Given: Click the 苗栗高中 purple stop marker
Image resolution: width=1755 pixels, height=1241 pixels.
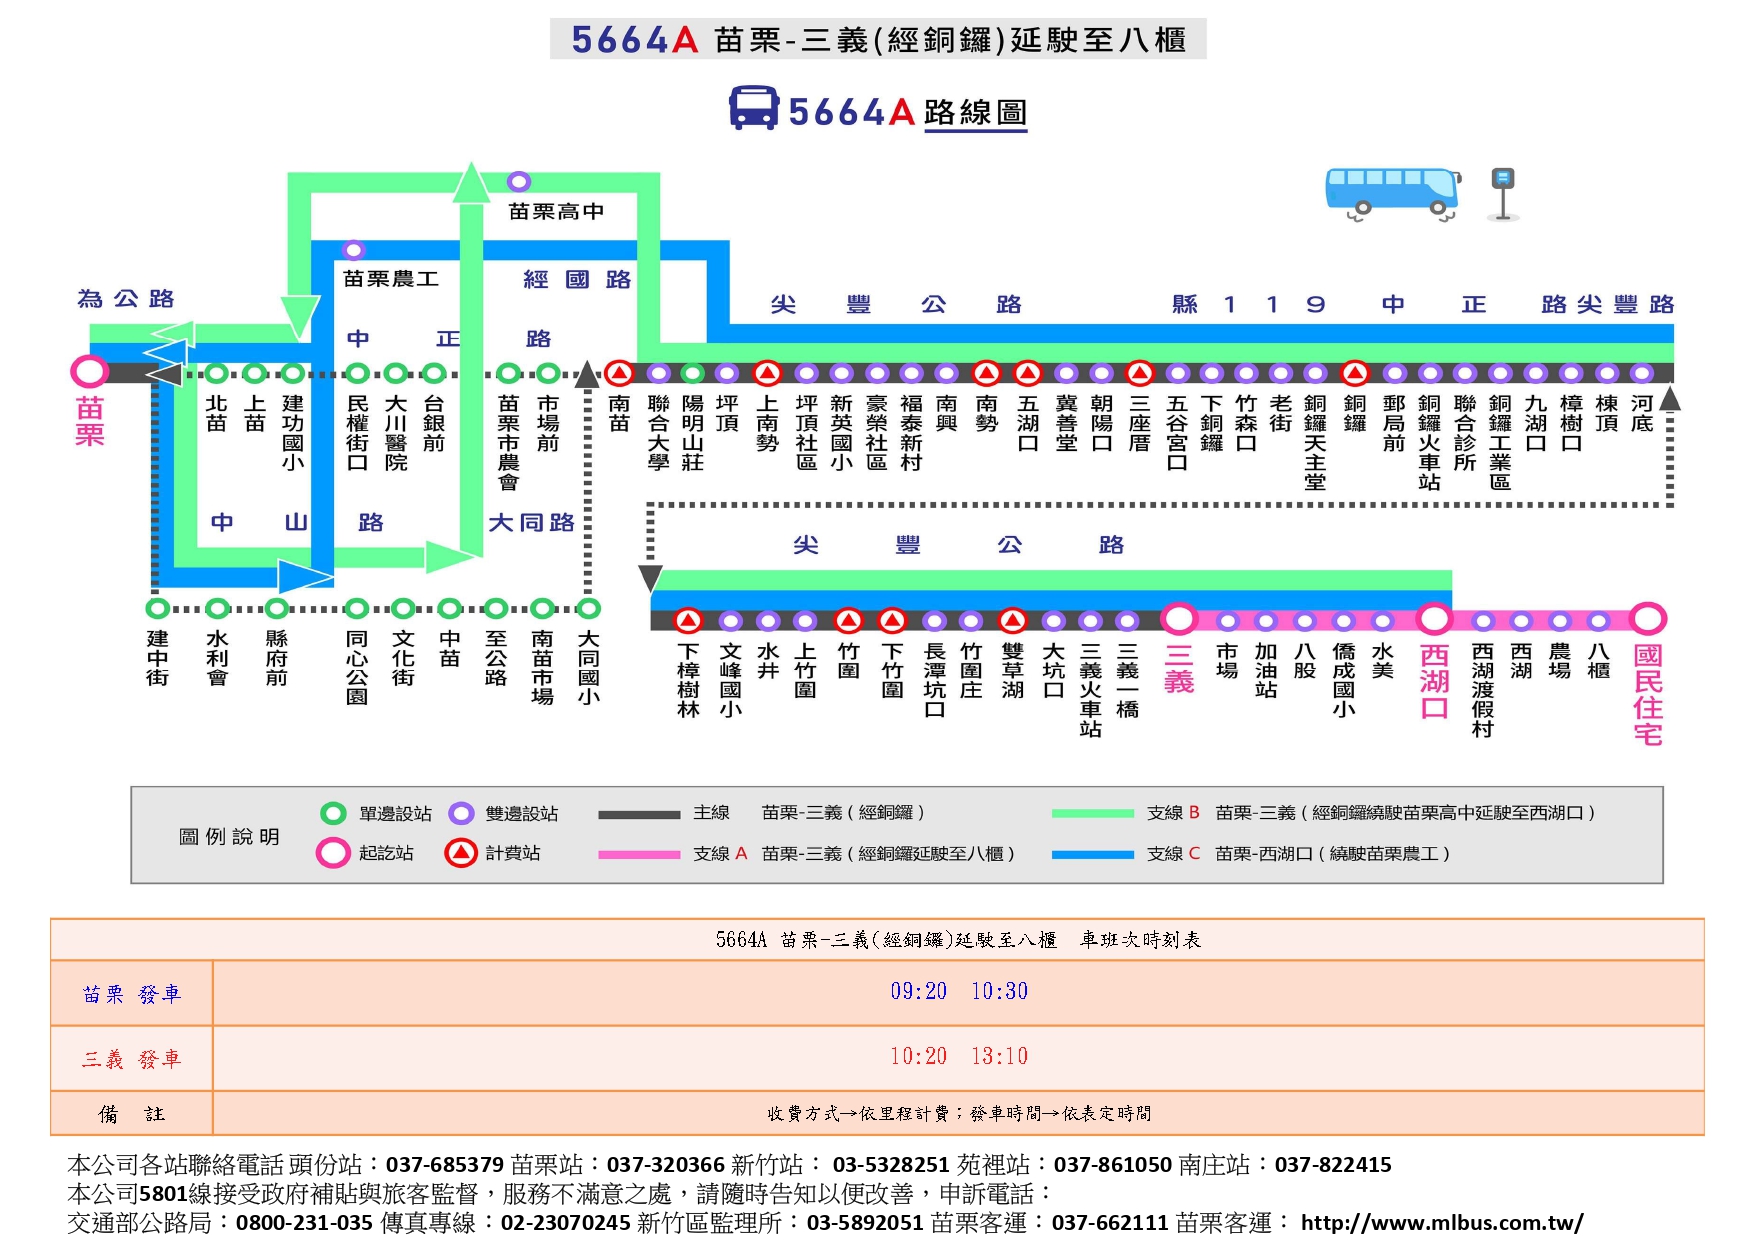Looking at the screenshot, I should pyautogui.click(x=518, y=181).
